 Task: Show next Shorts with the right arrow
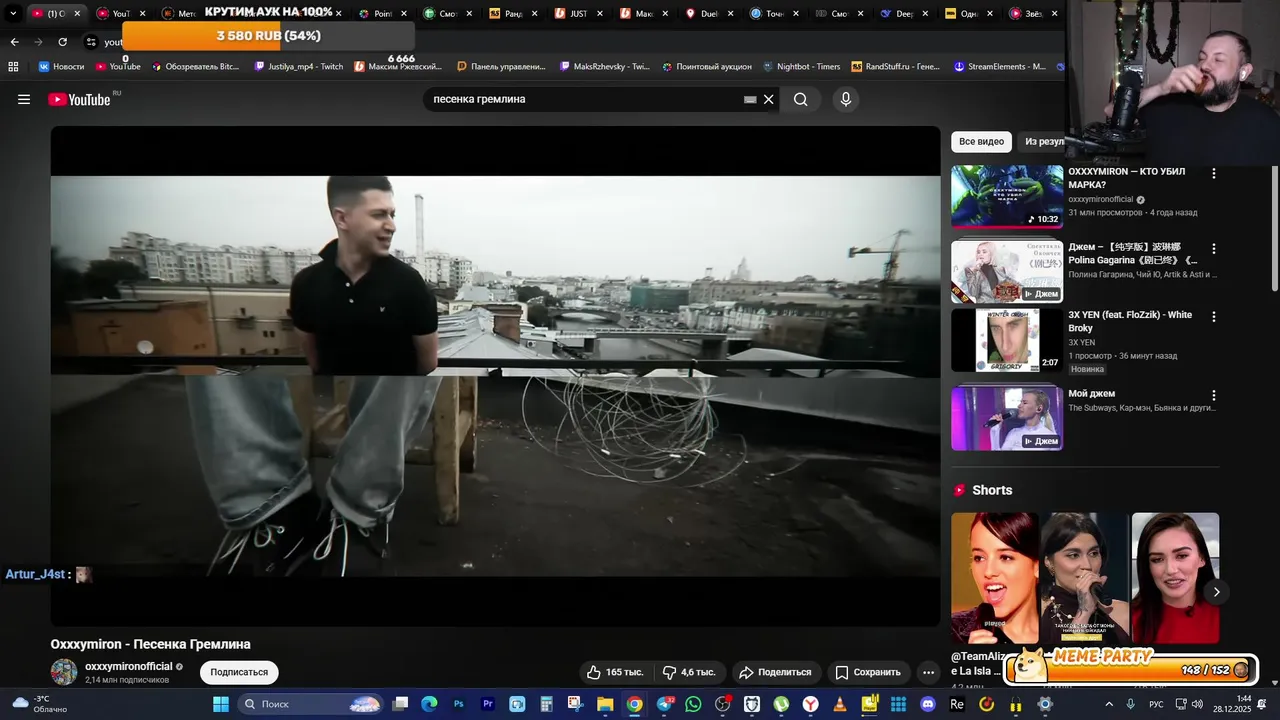[x=1216, y=592]
